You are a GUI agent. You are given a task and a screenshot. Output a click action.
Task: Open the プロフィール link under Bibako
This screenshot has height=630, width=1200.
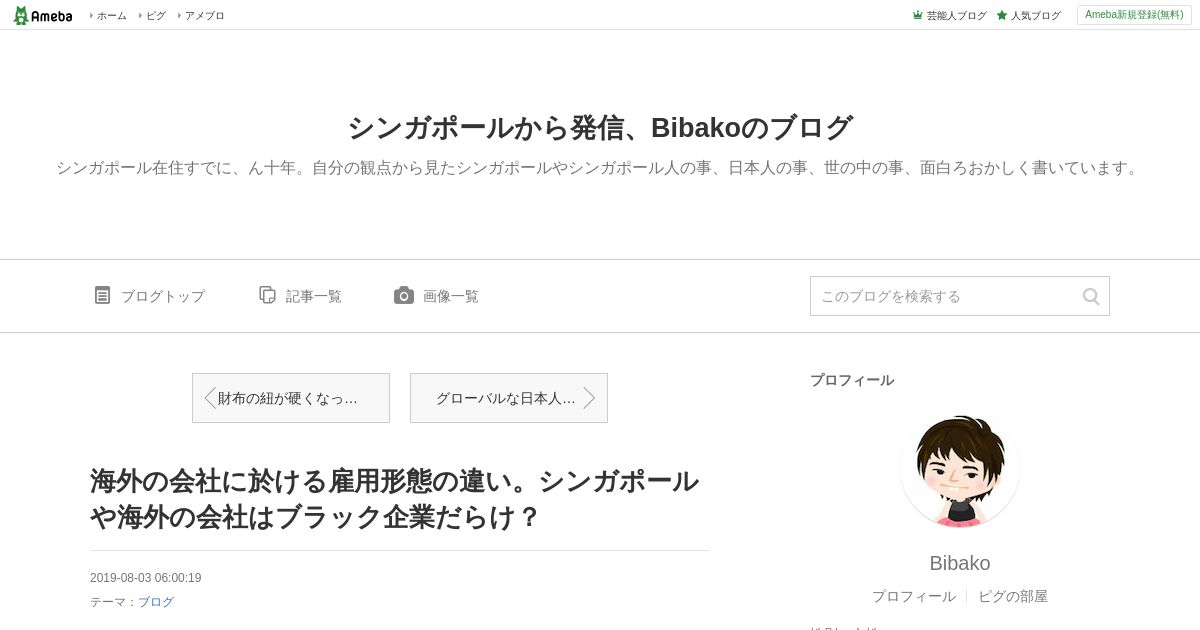(x=914, y=596)
